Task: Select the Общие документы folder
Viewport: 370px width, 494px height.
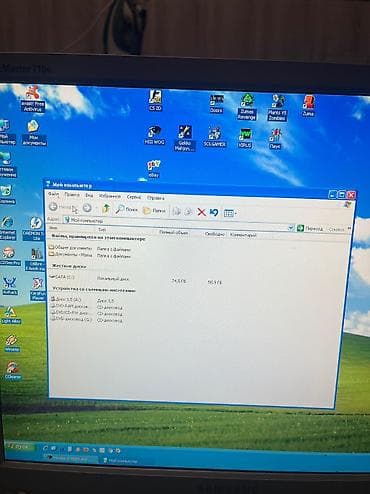Action: coord(70,248)
